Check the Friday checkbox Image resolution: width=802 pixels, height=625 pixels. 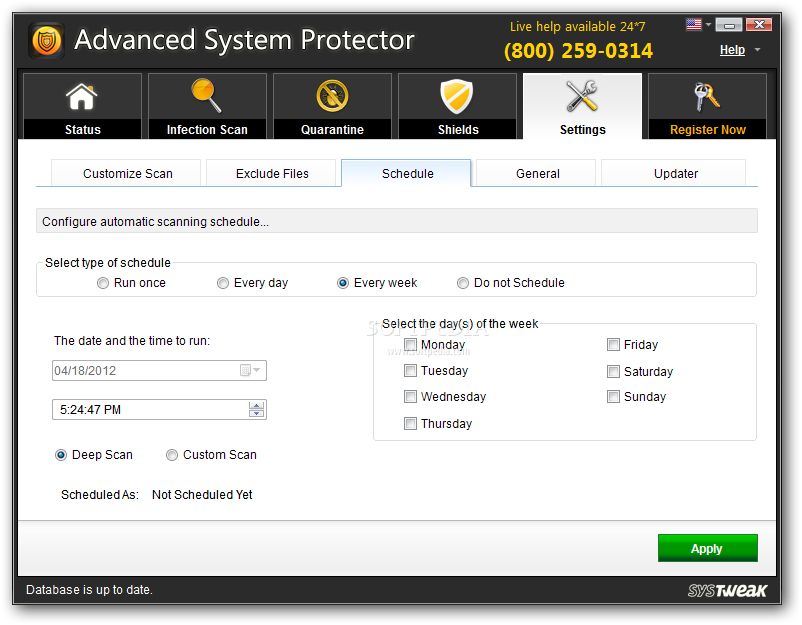[x=613, y=344]
